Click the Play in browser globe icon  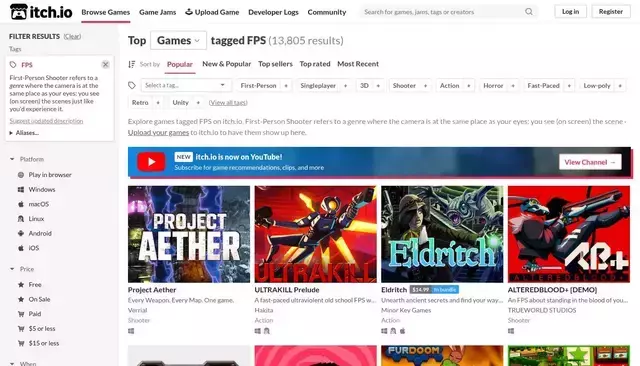21,175
